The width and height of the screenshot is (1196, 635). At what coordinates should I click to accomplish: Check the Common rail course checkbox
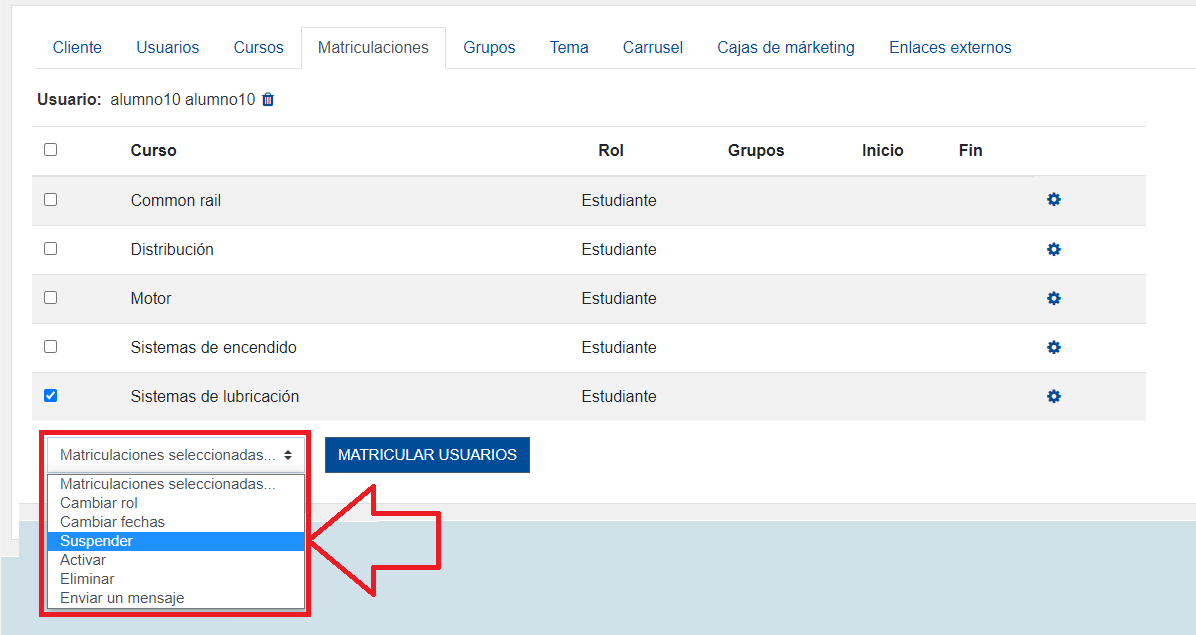(51, 200)
